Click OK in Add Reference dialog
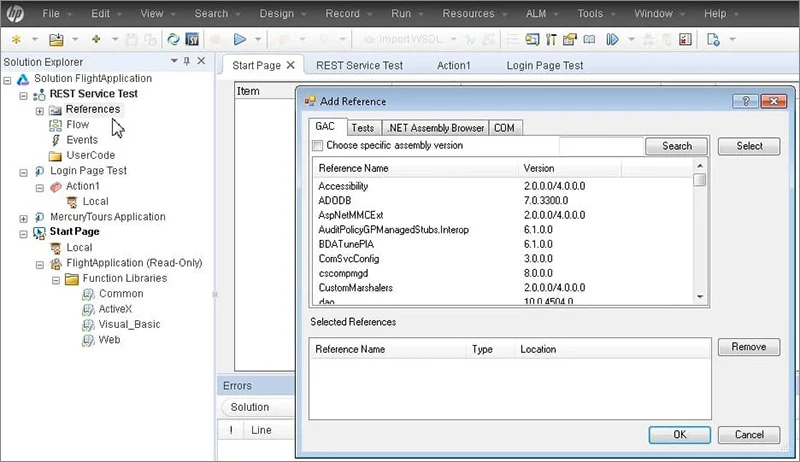Screen dimensions: 800x462 click(680, 435)
